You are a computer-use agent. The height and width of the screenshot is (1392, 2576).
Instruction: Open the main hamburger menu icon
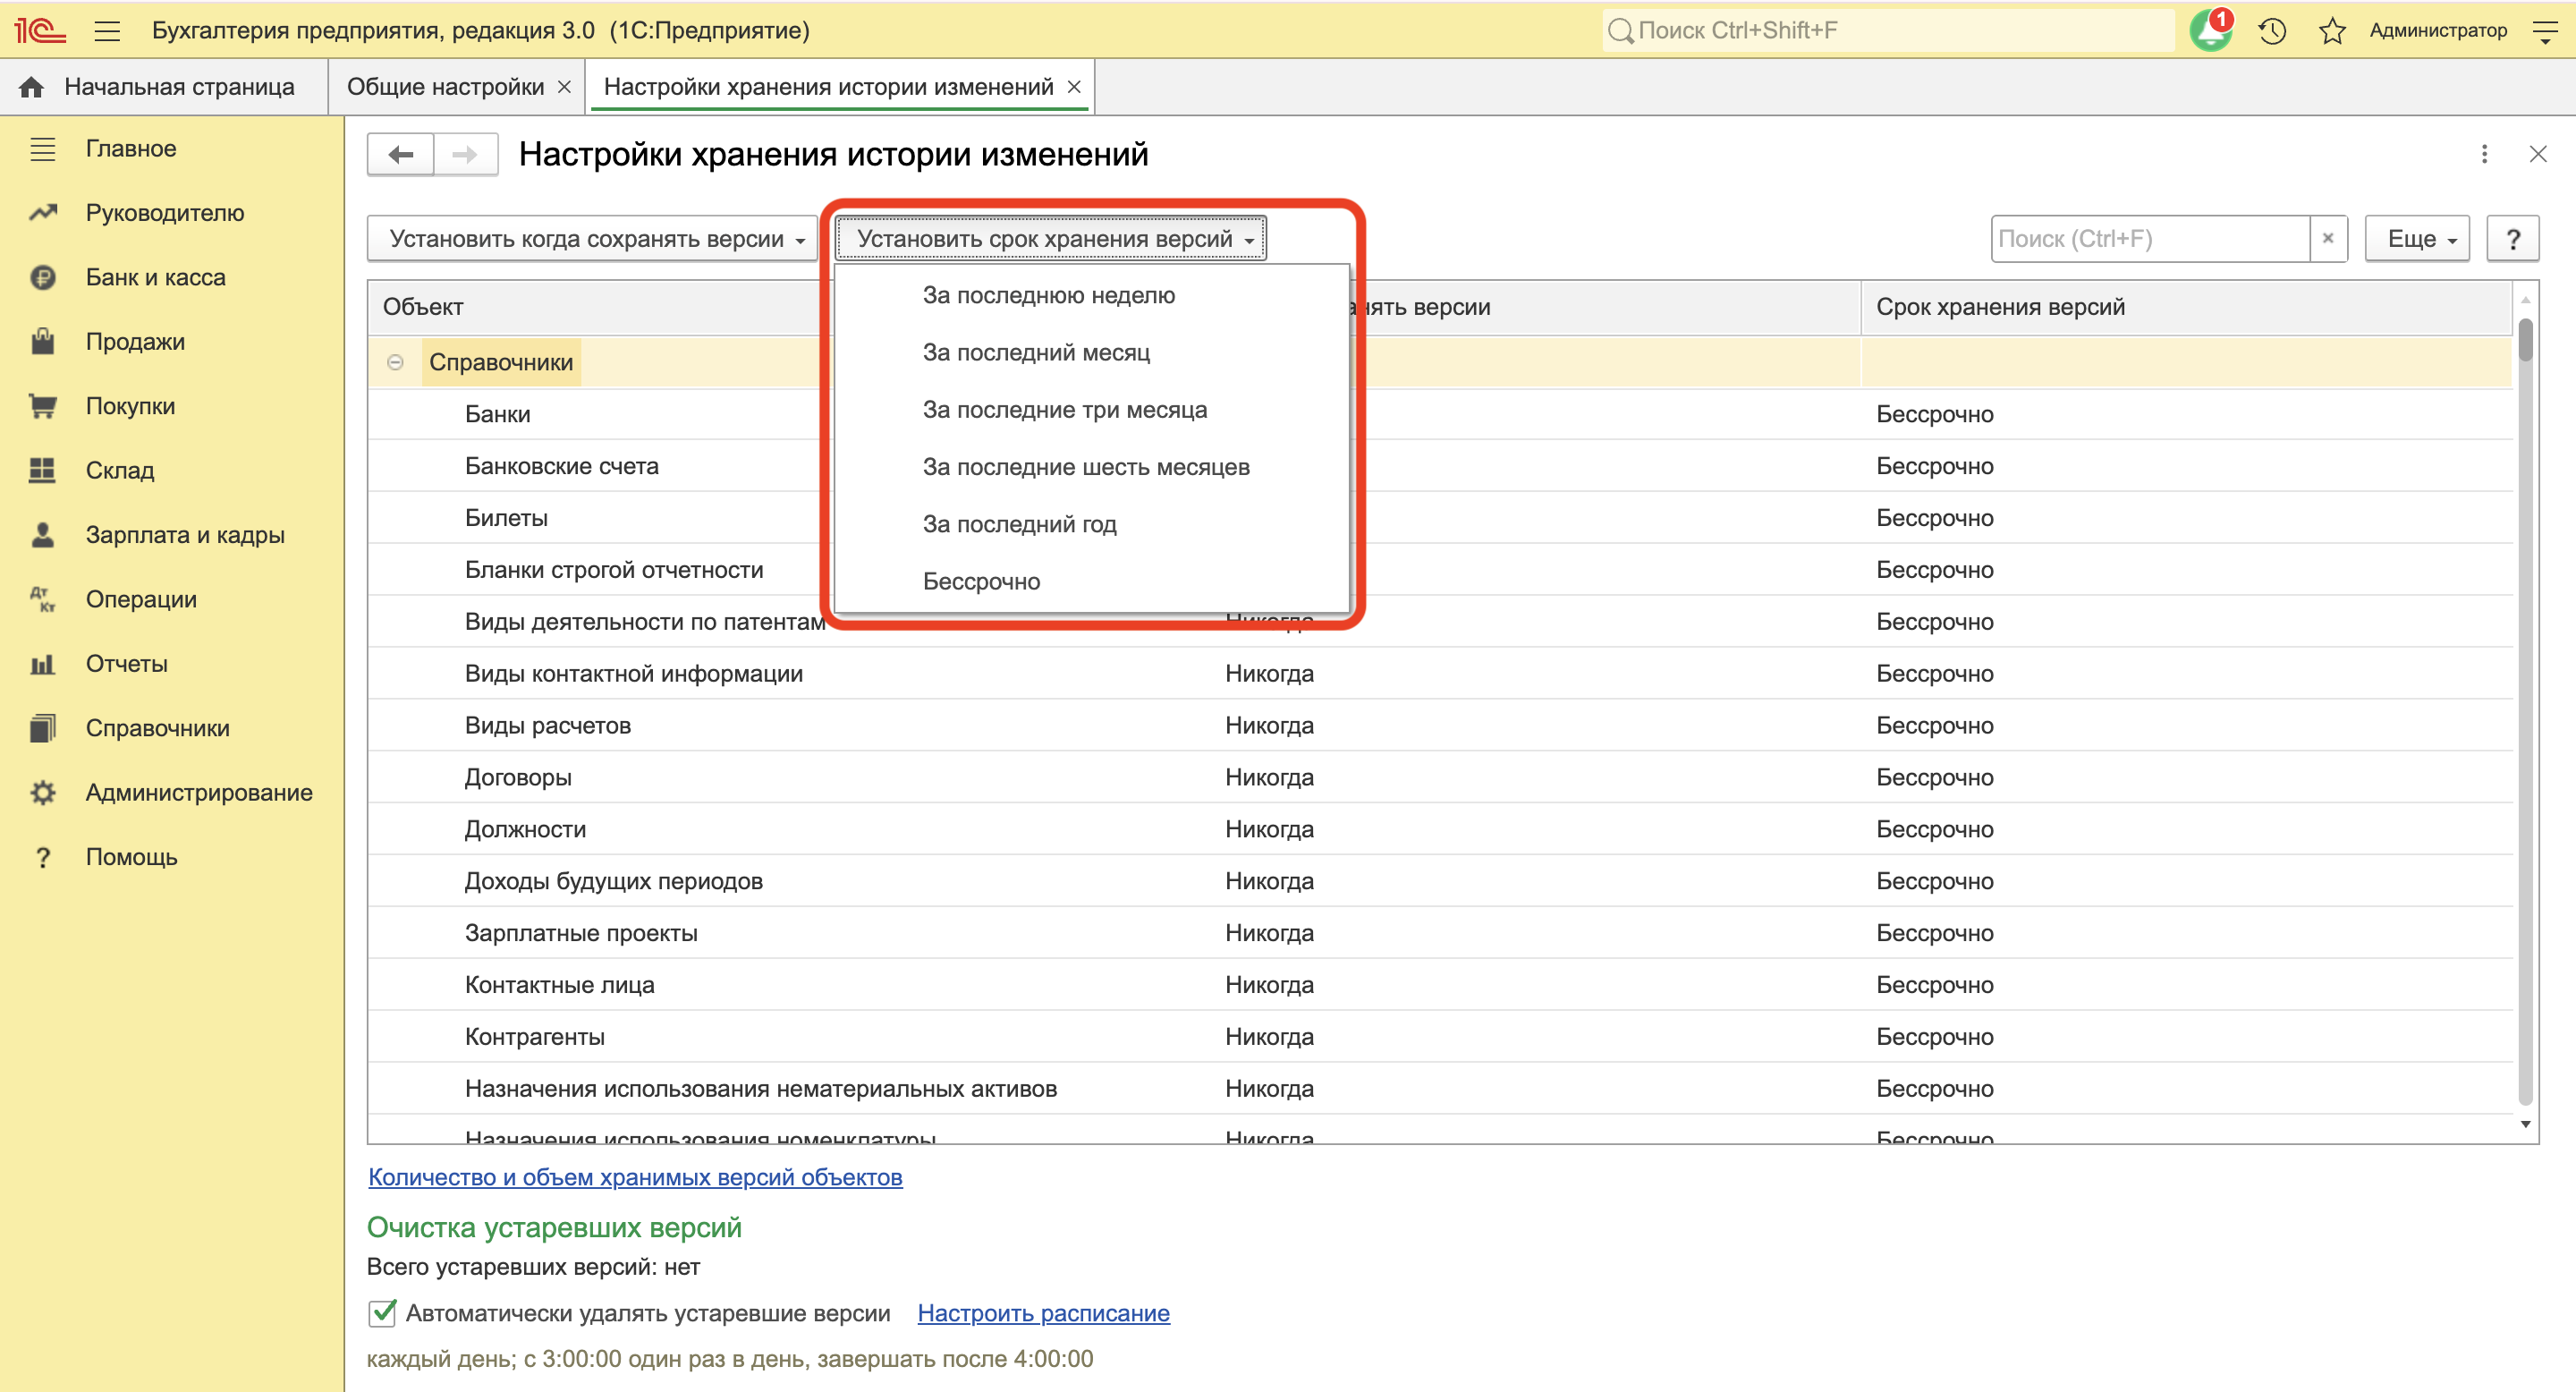coord(107,30)
